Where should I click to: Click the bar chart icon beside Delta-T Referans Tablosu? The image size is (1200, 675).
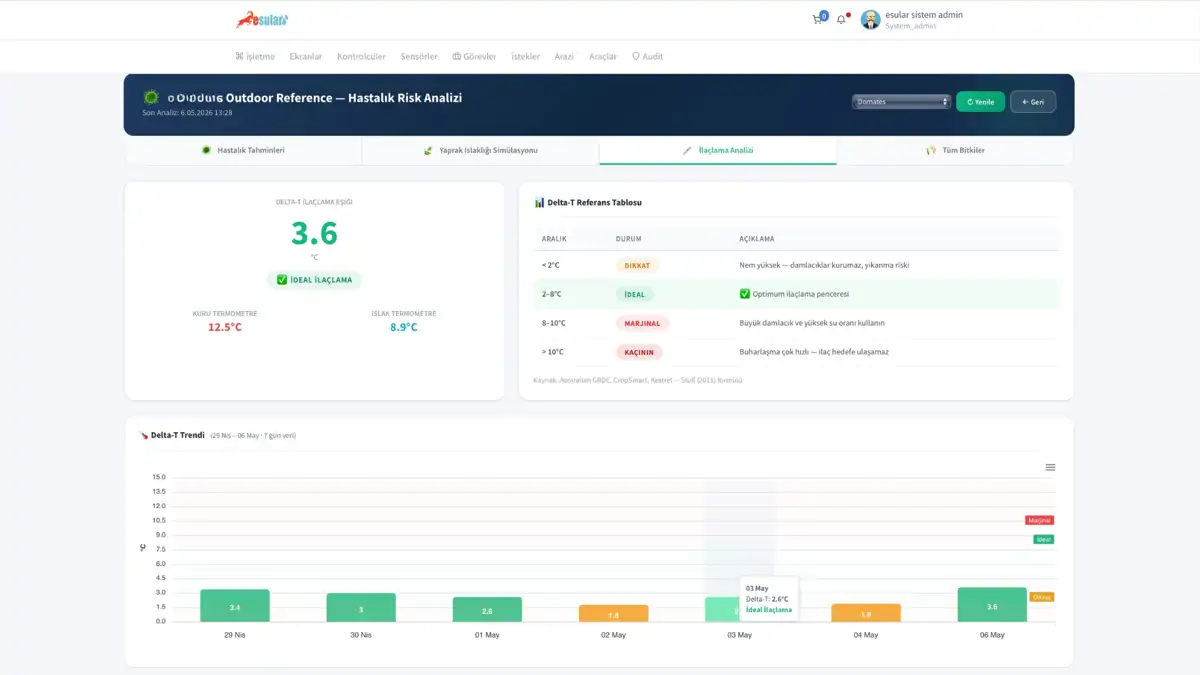click(x=539, y=202)
